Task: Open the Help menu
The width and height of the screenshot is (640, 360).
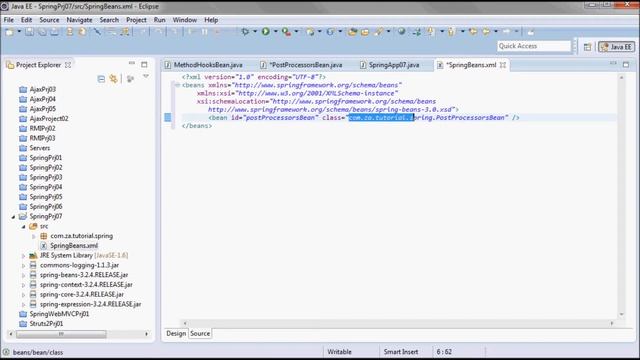Action: (211, 20)
